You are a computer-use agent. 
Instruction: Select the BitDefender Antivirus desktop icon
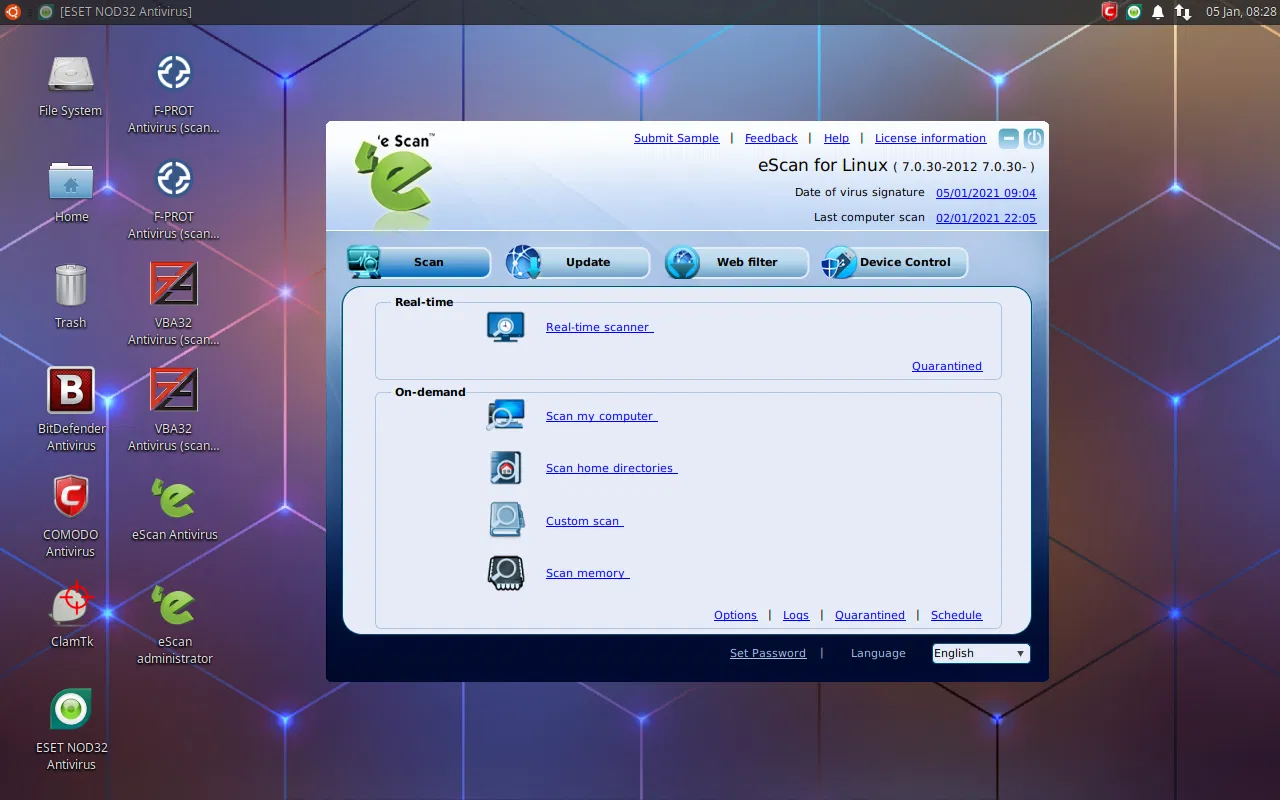(x=71, y=410)
